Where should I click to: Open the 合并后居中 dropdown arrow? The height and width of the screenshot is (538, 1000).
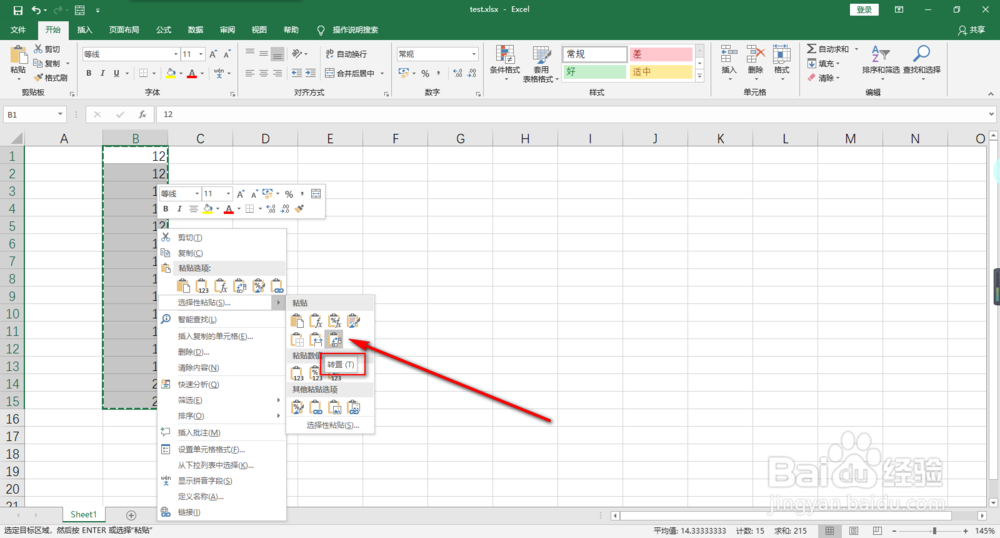click(x=383, y=73)
